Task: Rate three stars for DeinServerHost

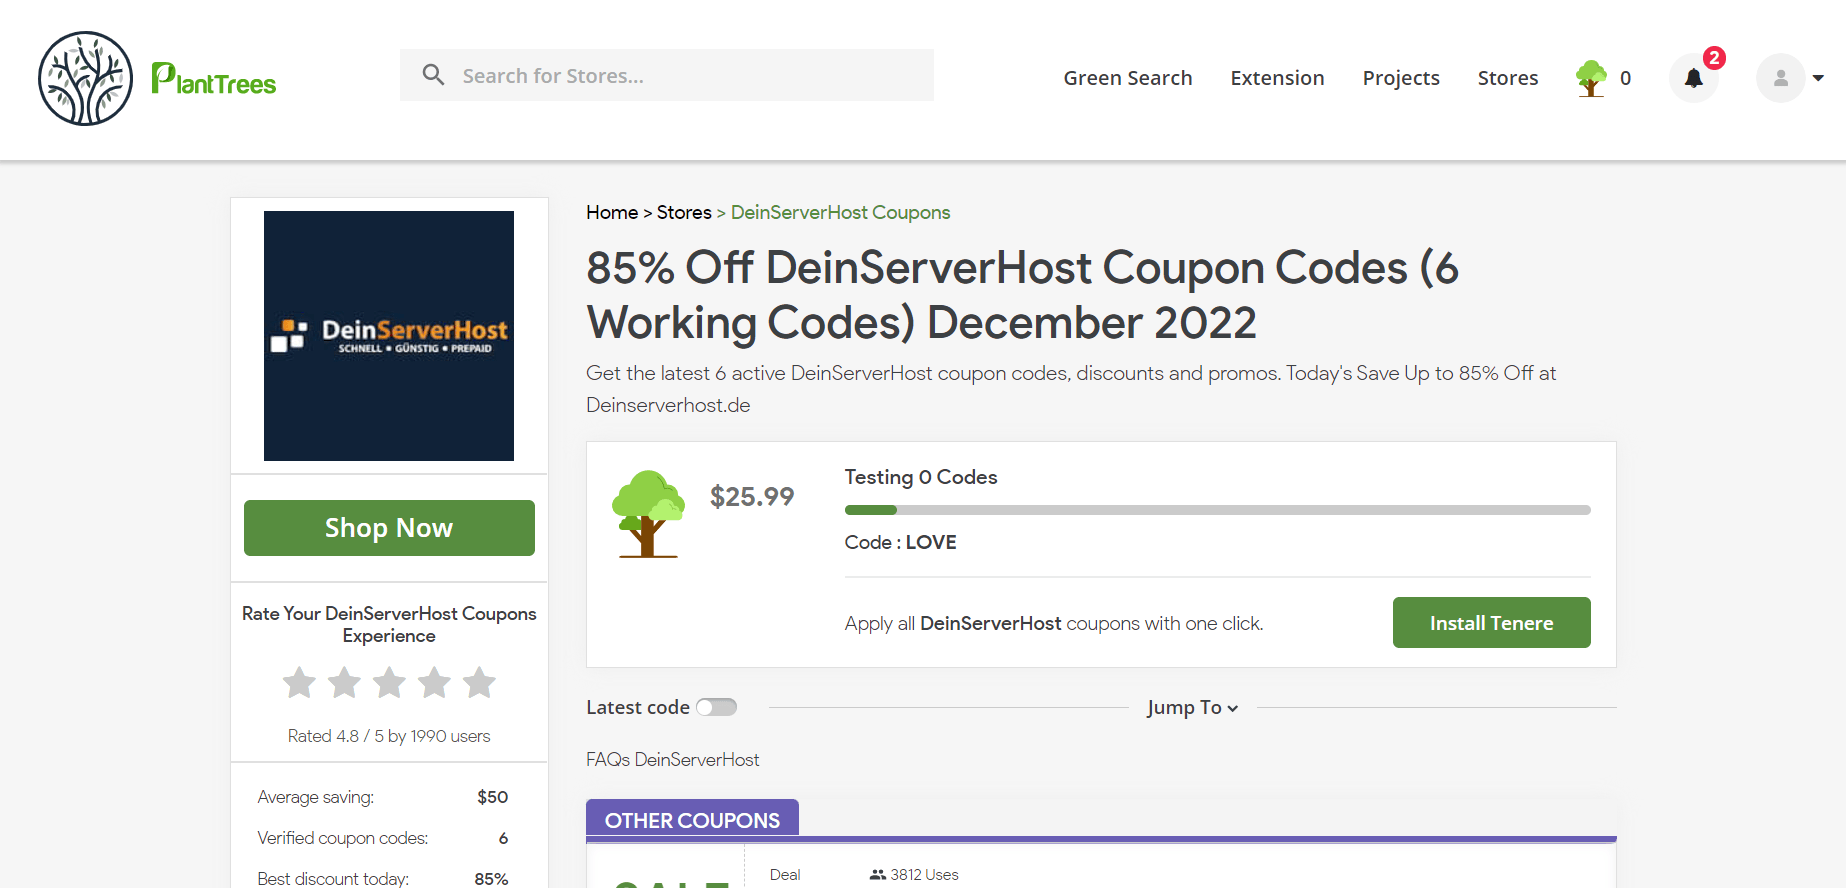Action: pyautogui.click(x=389, y=683)
